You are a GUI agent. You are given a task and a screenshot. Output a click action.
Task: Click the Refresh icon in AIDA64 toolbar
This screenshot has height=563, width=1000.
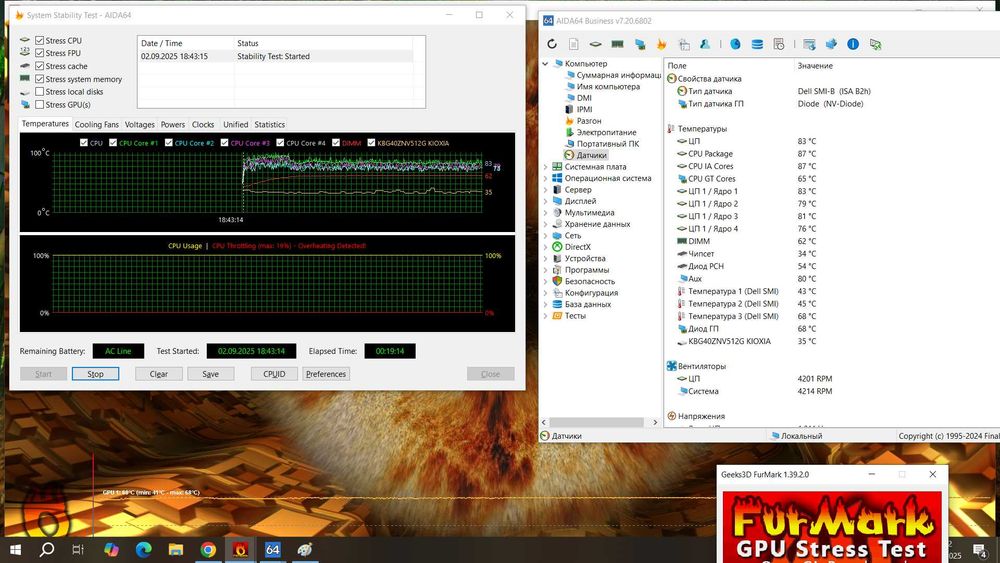[552, 44]
